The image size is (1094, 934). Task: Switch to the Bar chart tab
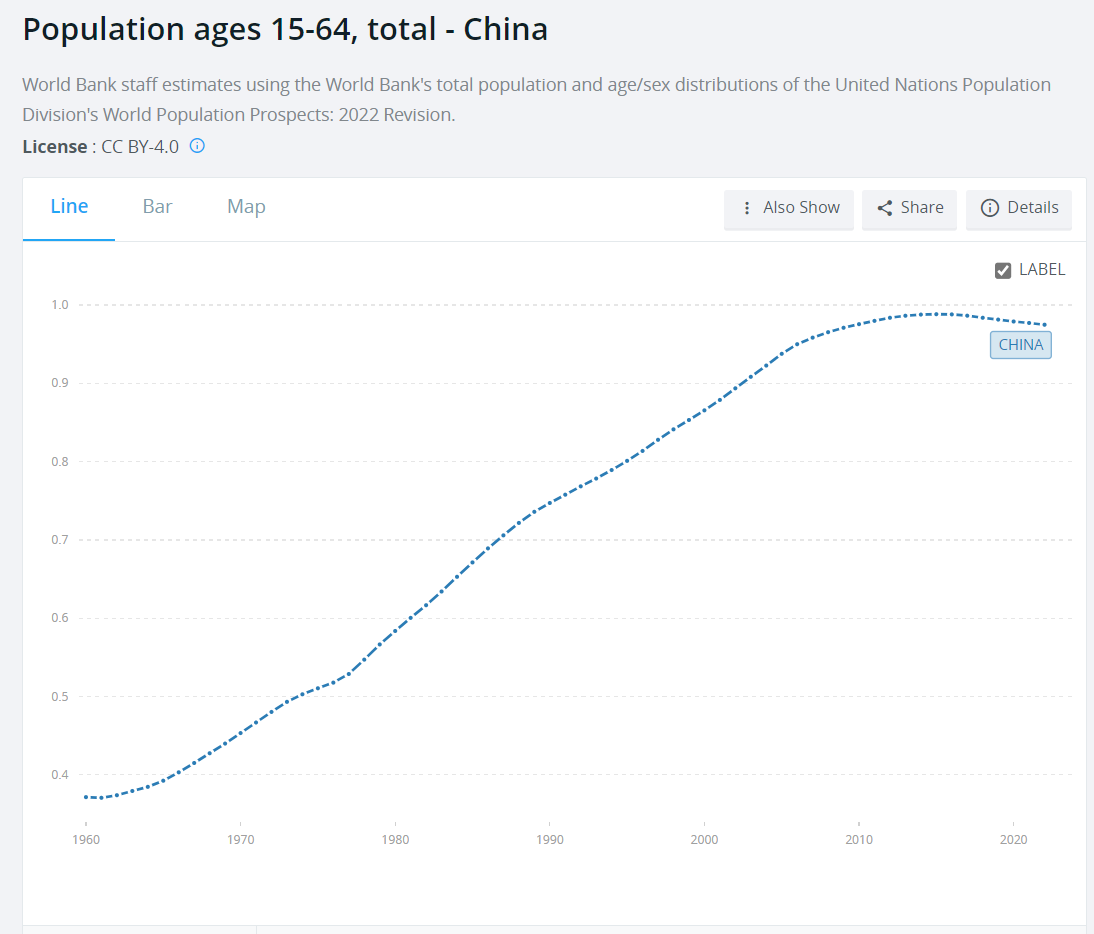[157, 207]
